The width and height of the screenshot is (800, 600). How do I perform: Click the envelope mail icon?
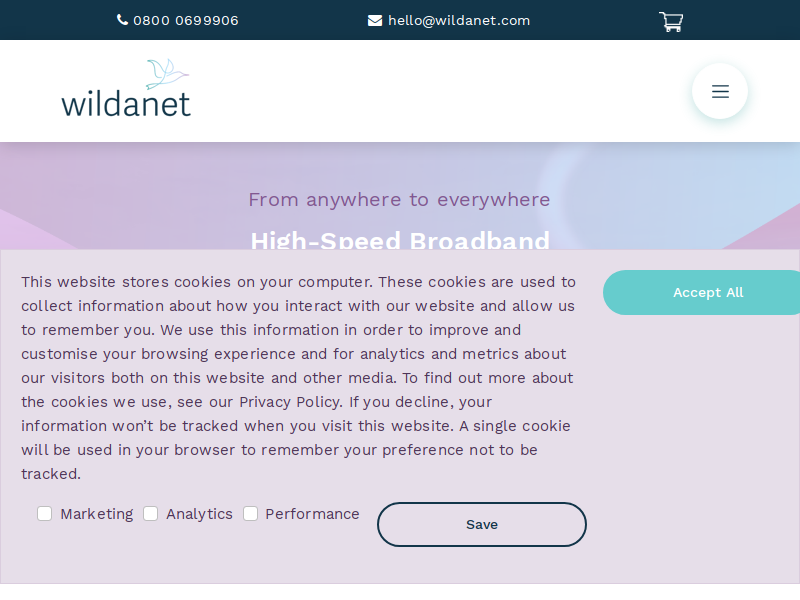375,20
